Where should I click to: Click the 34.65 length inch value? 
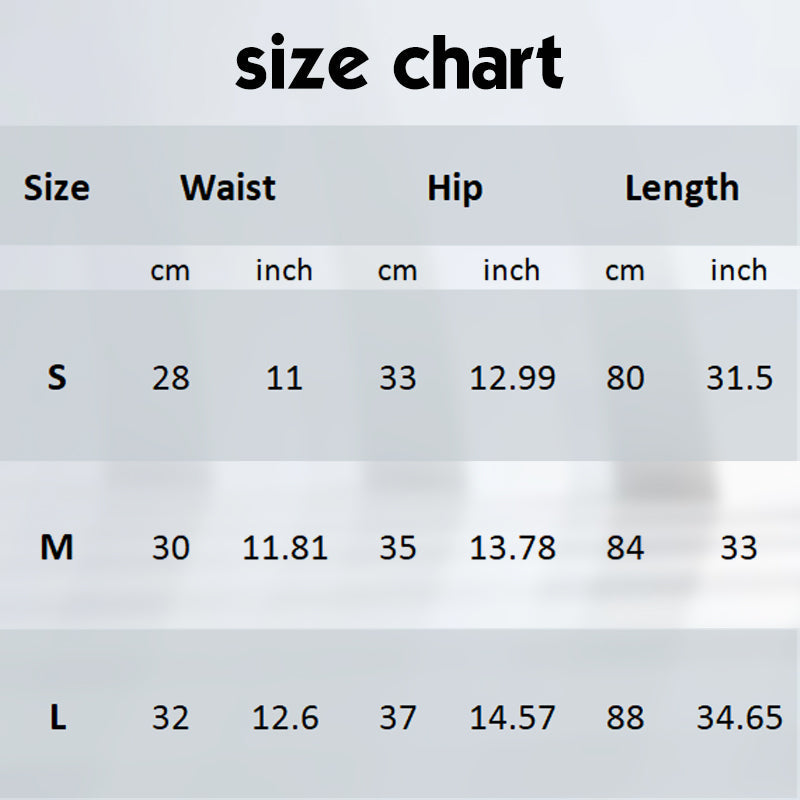click(x=739, y=717)
